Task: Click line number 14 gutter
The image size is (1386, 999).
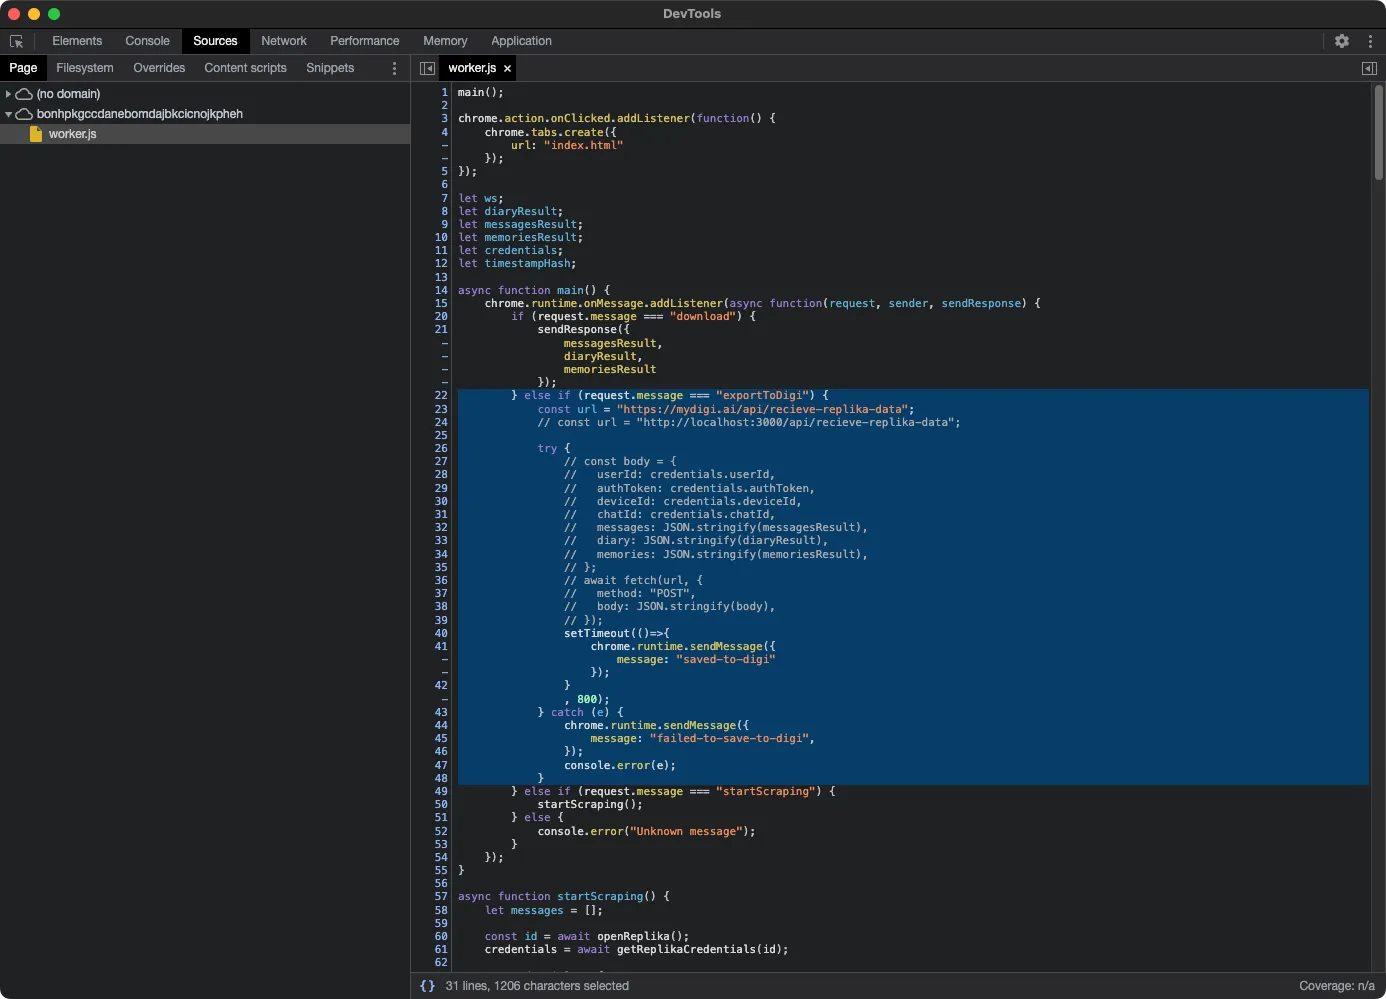Action: click(441, 291)
